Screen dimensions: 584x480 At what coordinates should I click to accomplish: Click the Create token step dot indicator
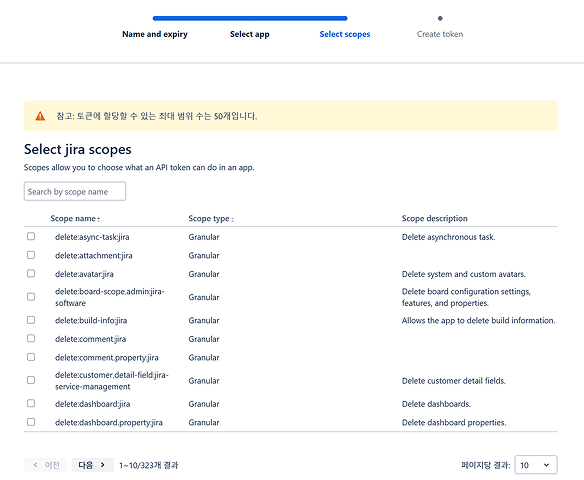(440, 18)
